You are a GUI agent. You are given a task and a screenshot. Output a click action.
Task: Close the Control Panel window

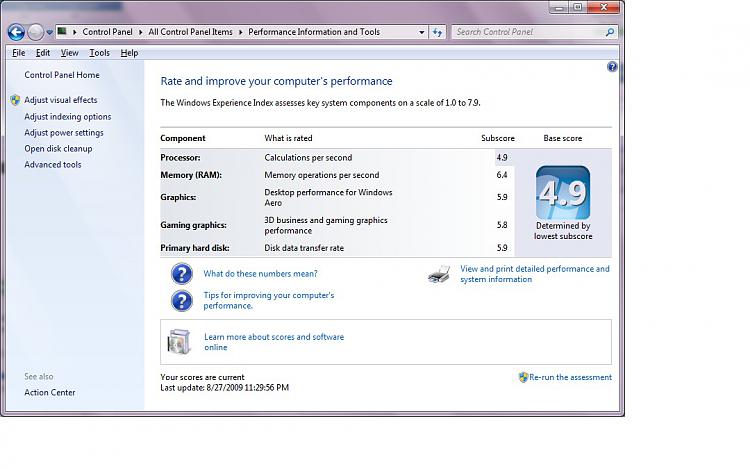[604, 7]
